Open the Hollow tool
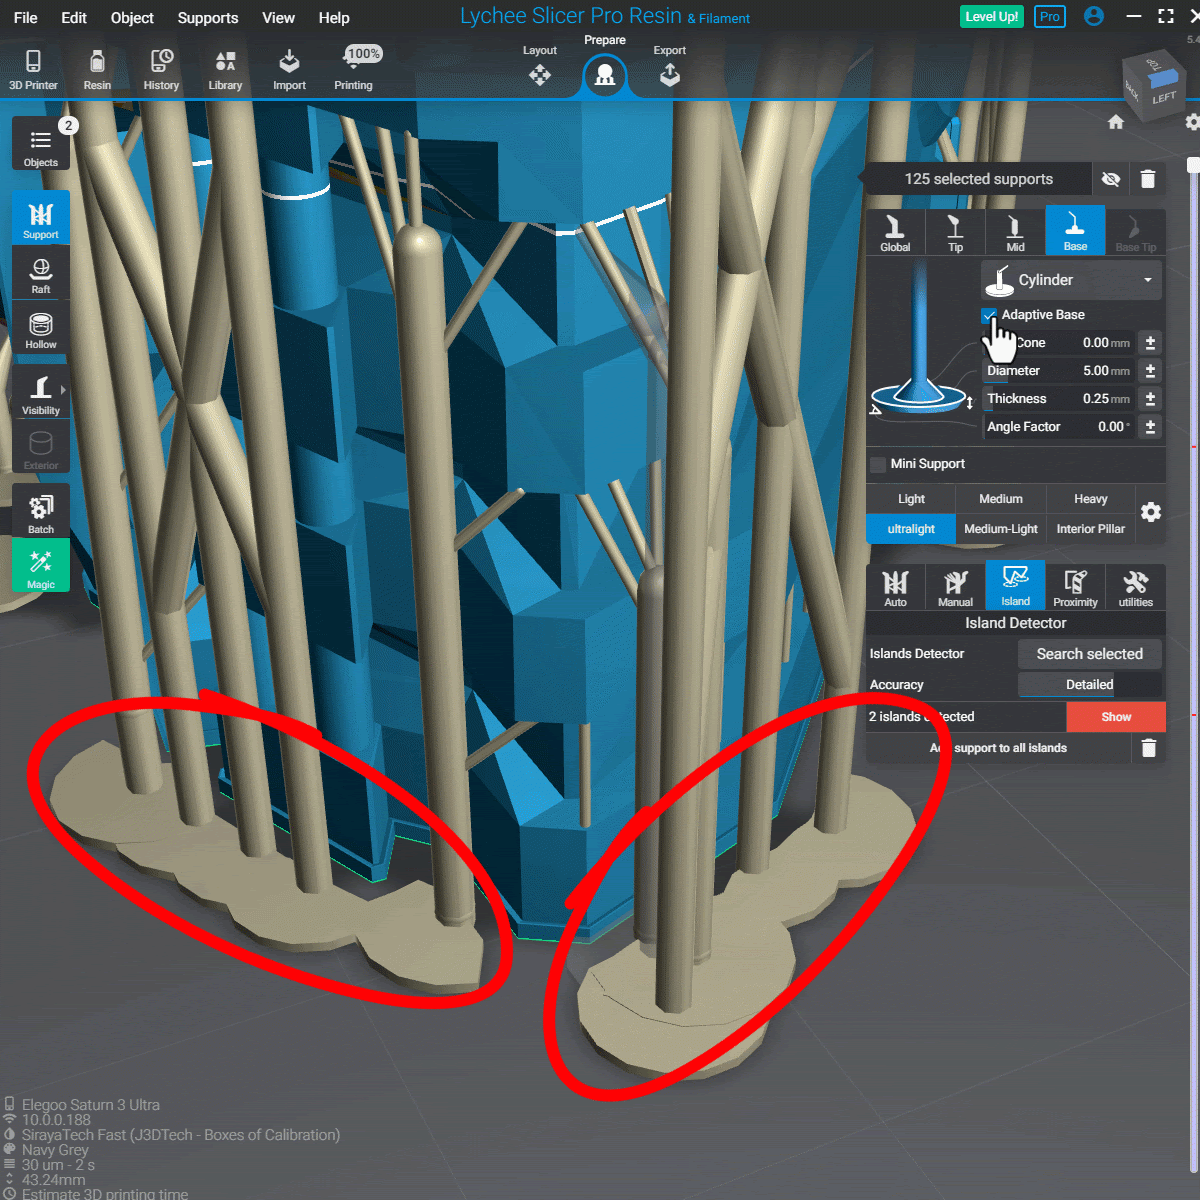 point(41,330)
